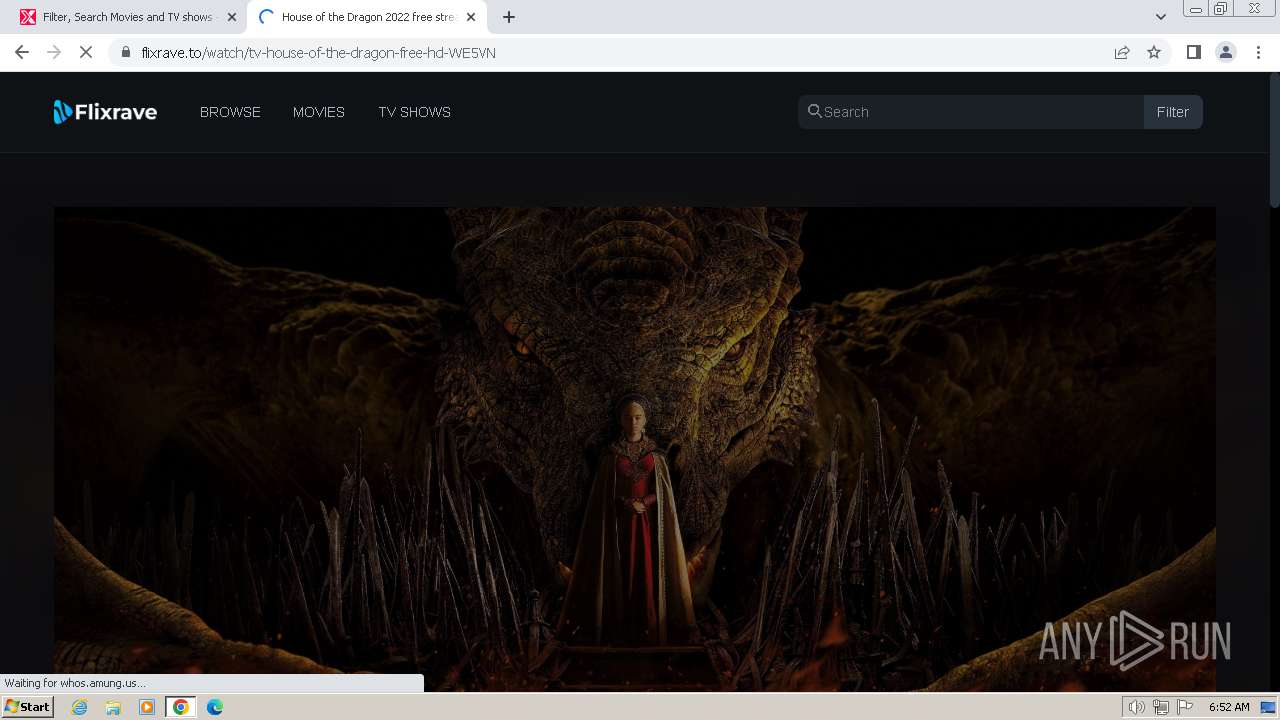Click the address bar URL
This screenshot has width=1280, height=720.
[x=318, y=53]
